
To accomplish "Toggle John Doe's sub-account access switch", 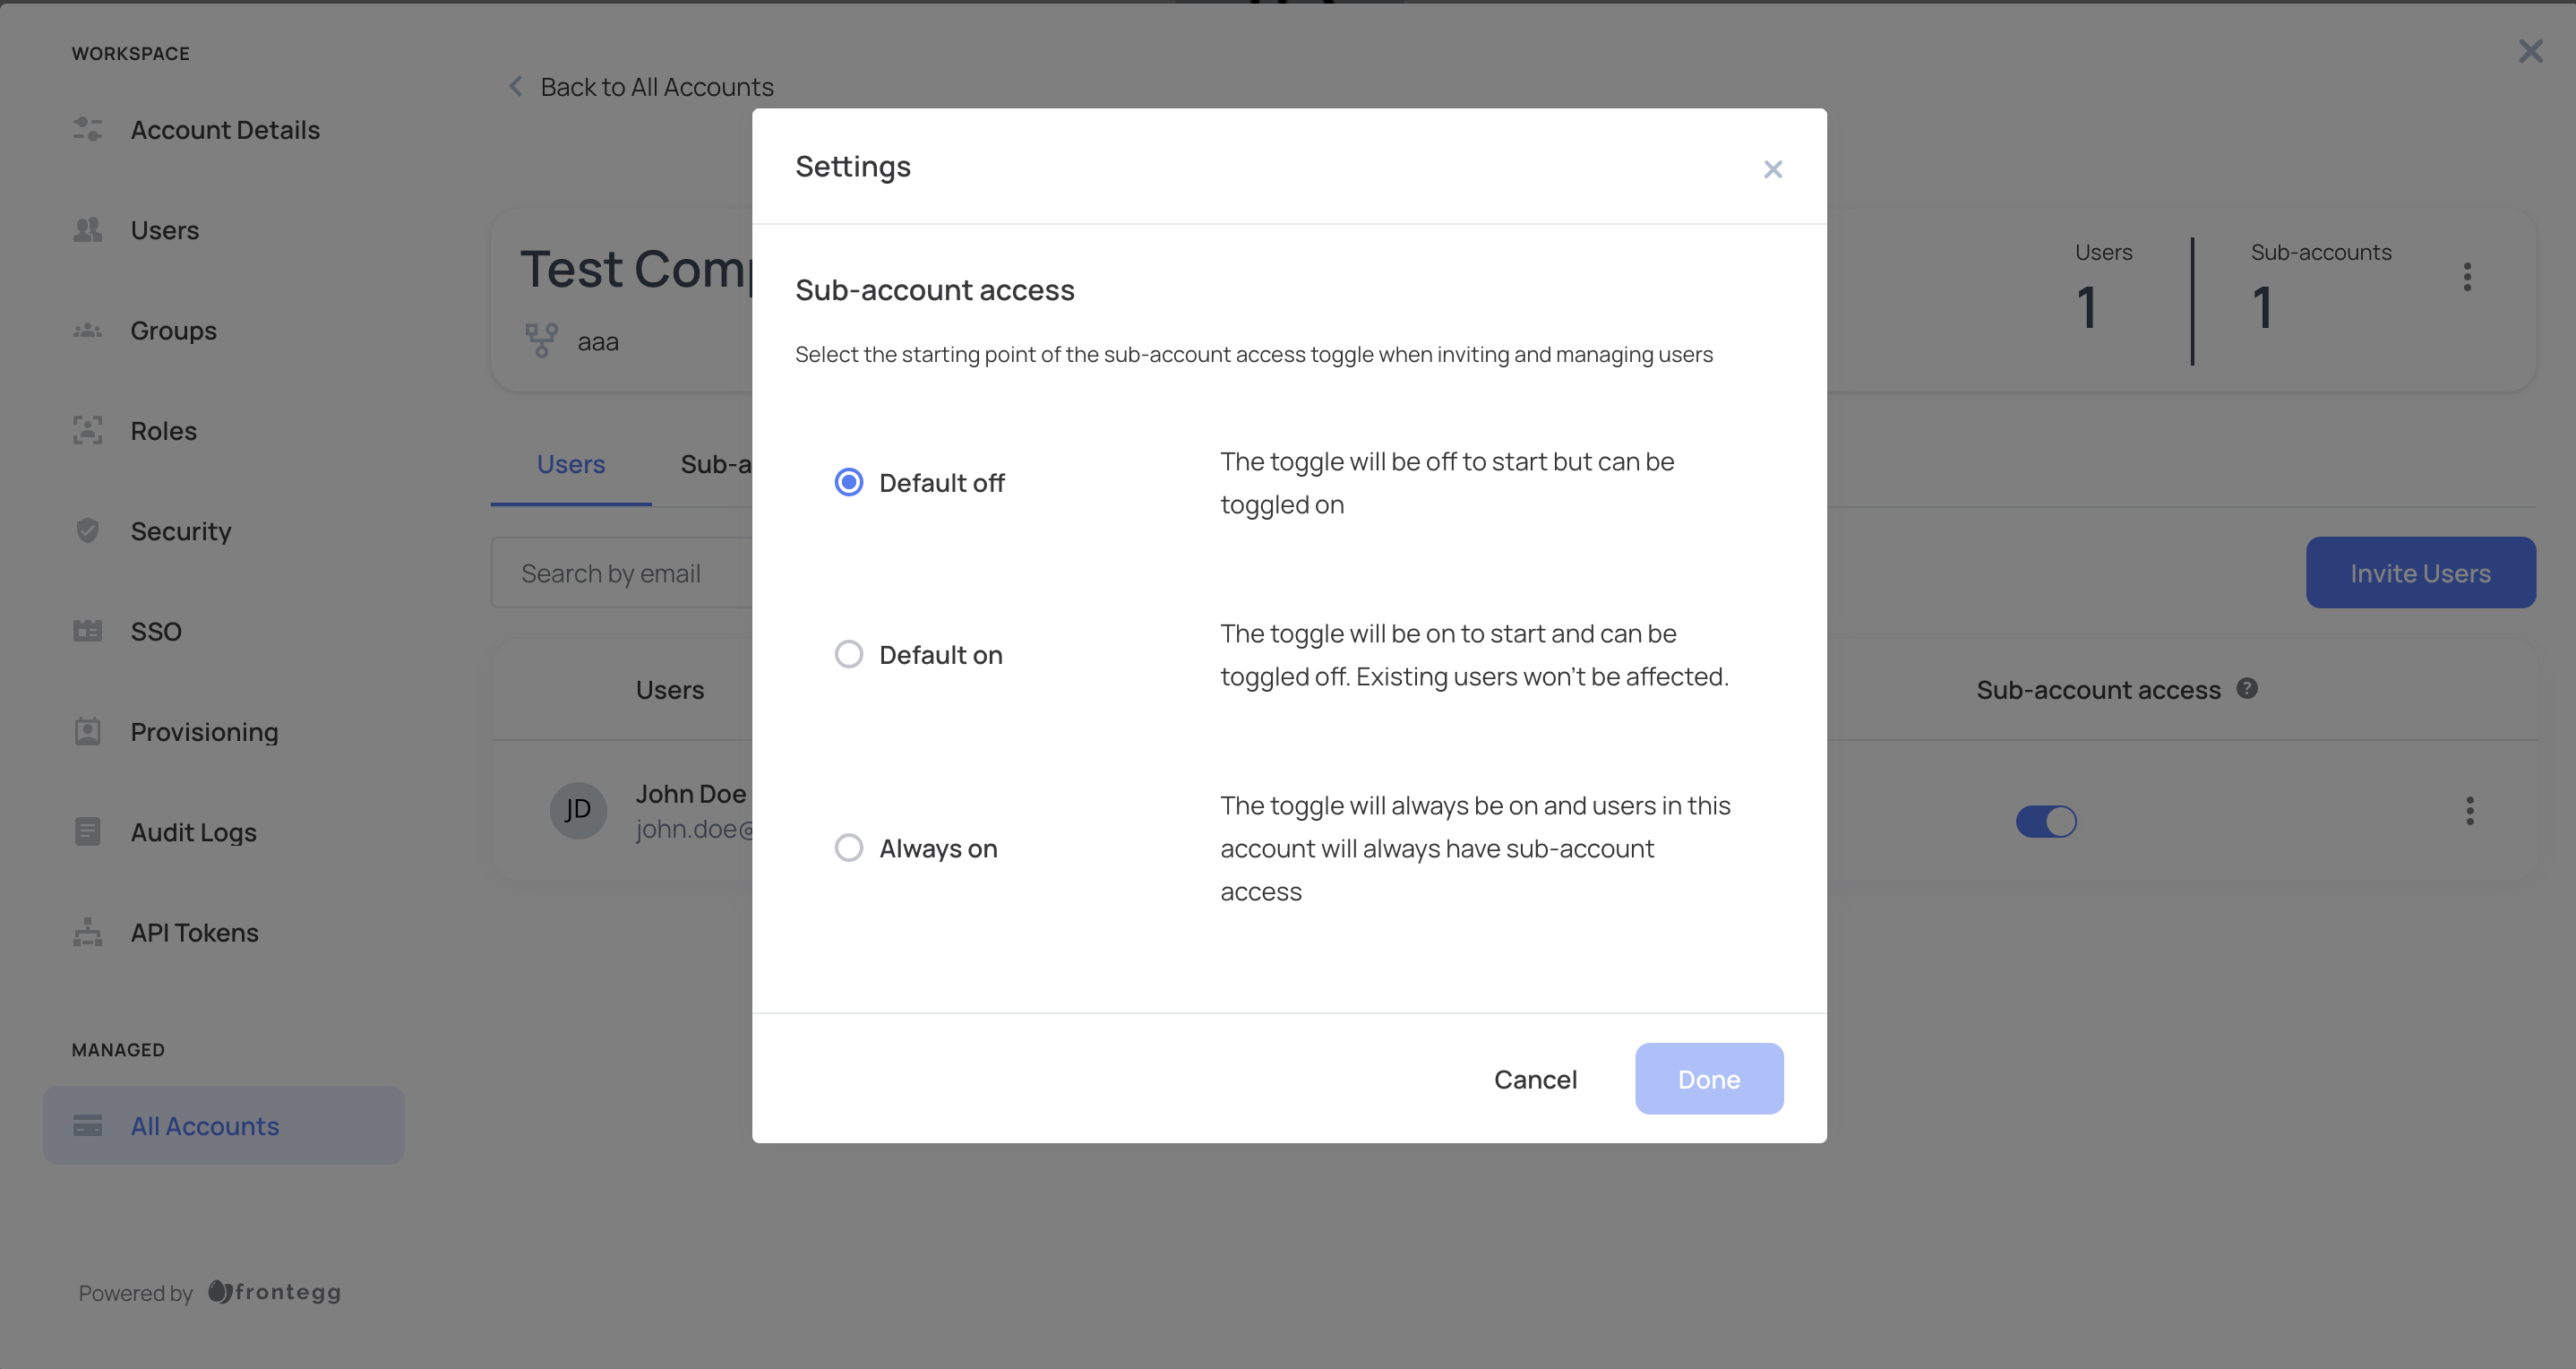I will [2046, 821].
